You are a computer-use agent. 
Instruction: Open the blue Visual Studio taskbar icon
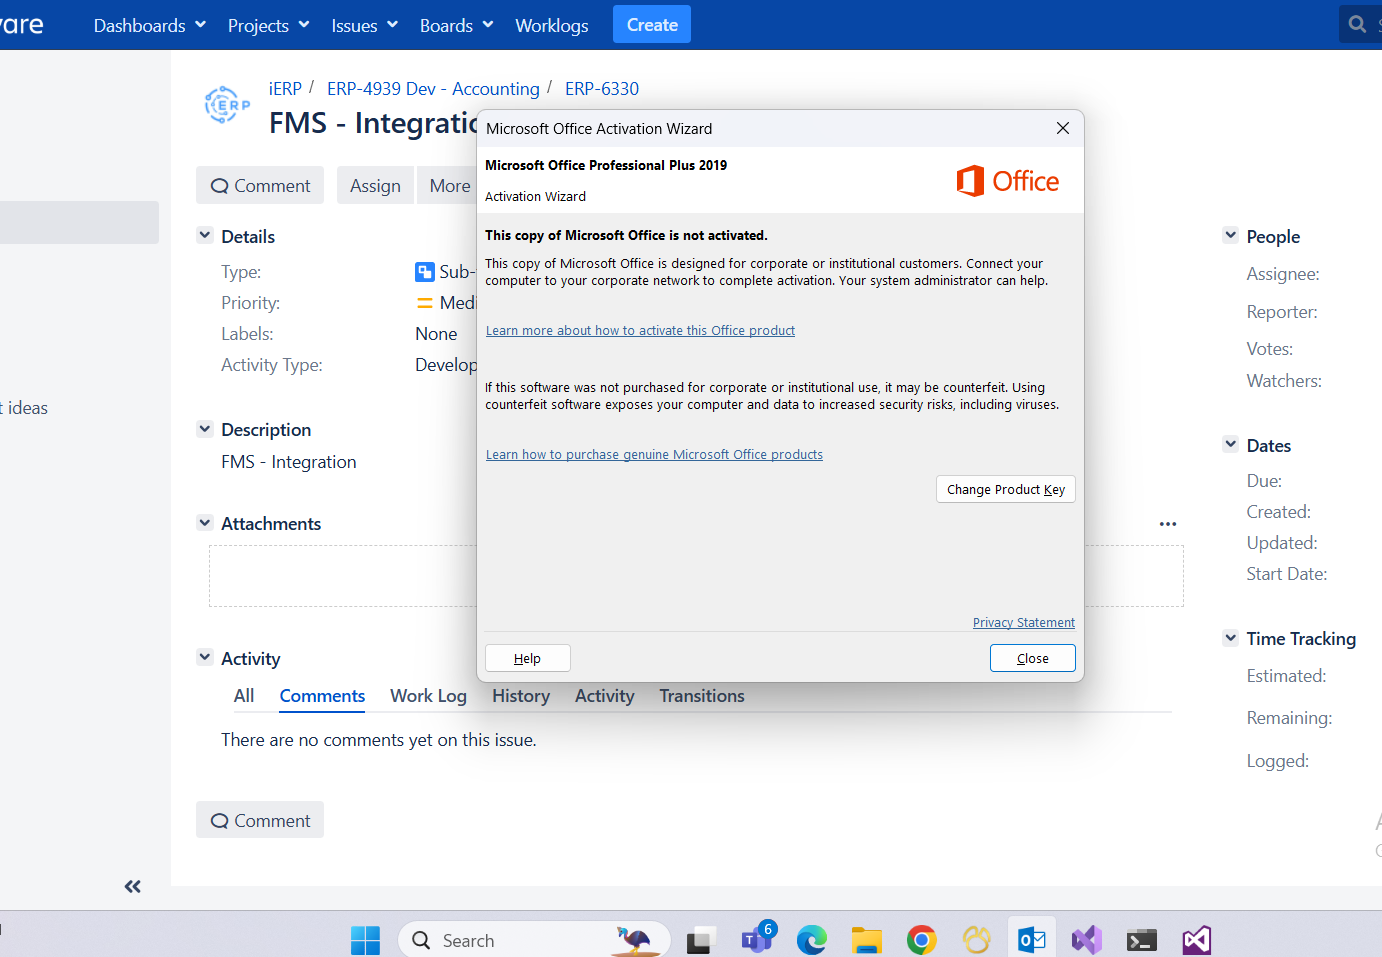[1087, 940]
